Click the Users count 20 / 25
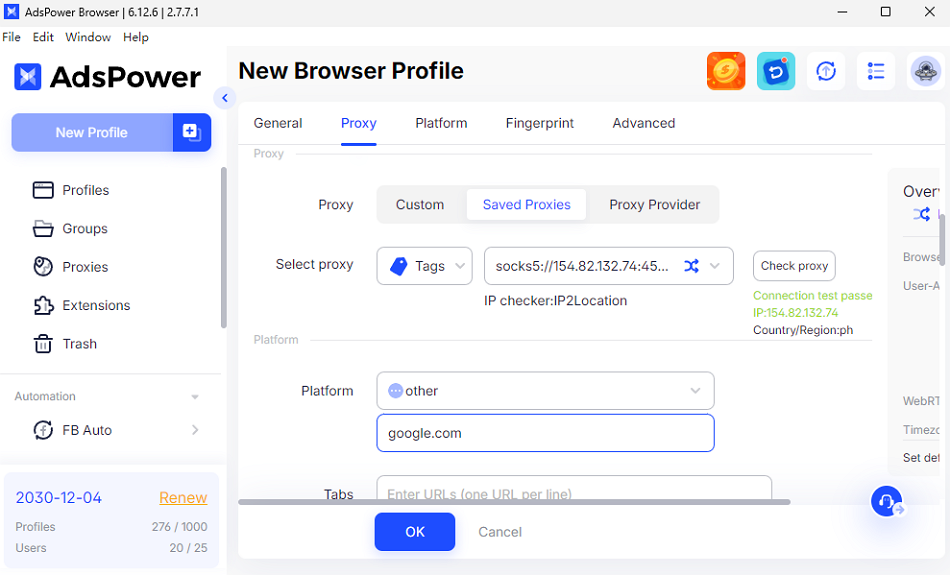The width and height of the screenshot is (950, 575). (x=188, y=548)
